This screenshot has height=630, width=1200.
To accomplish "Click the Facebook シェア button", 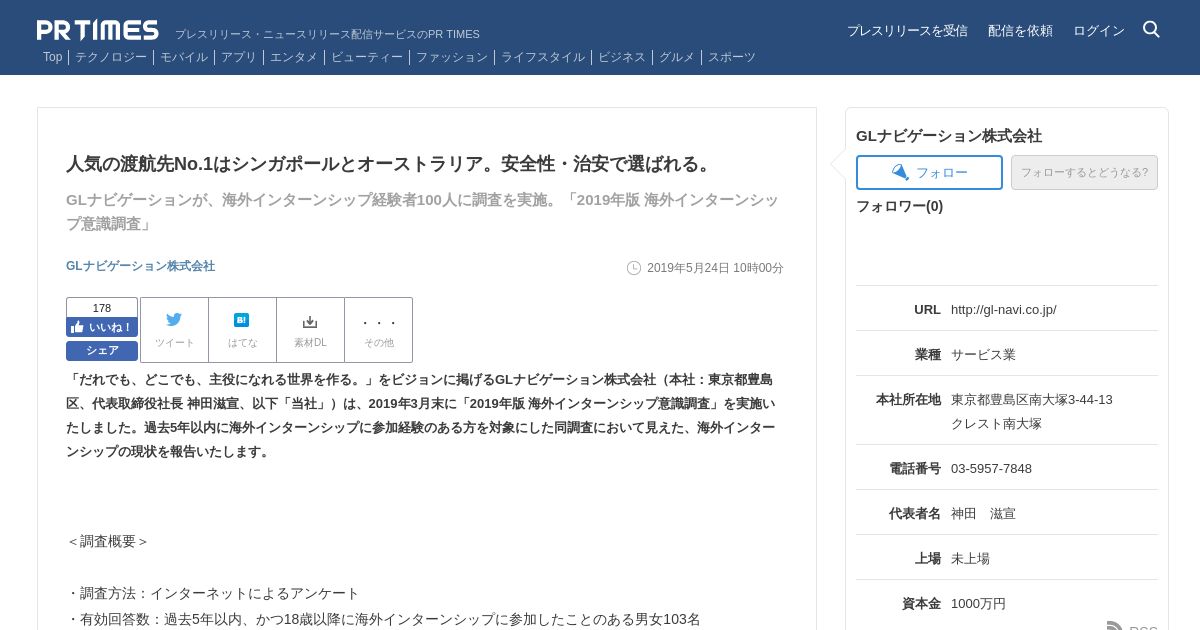I will 102,350.
